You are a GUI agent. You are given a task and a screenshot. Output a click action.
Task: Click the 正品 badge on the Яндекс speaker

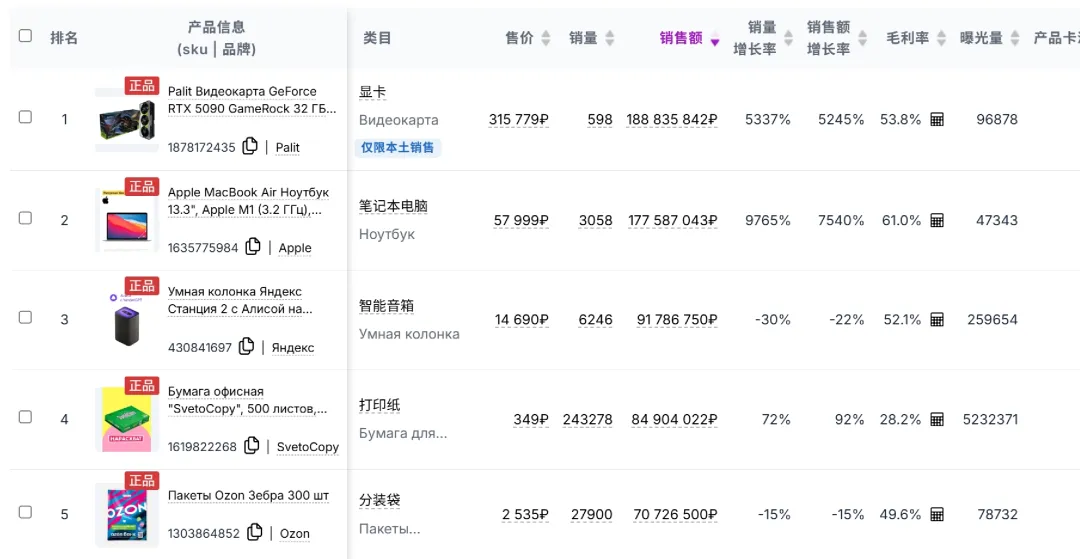pos(142,286)
